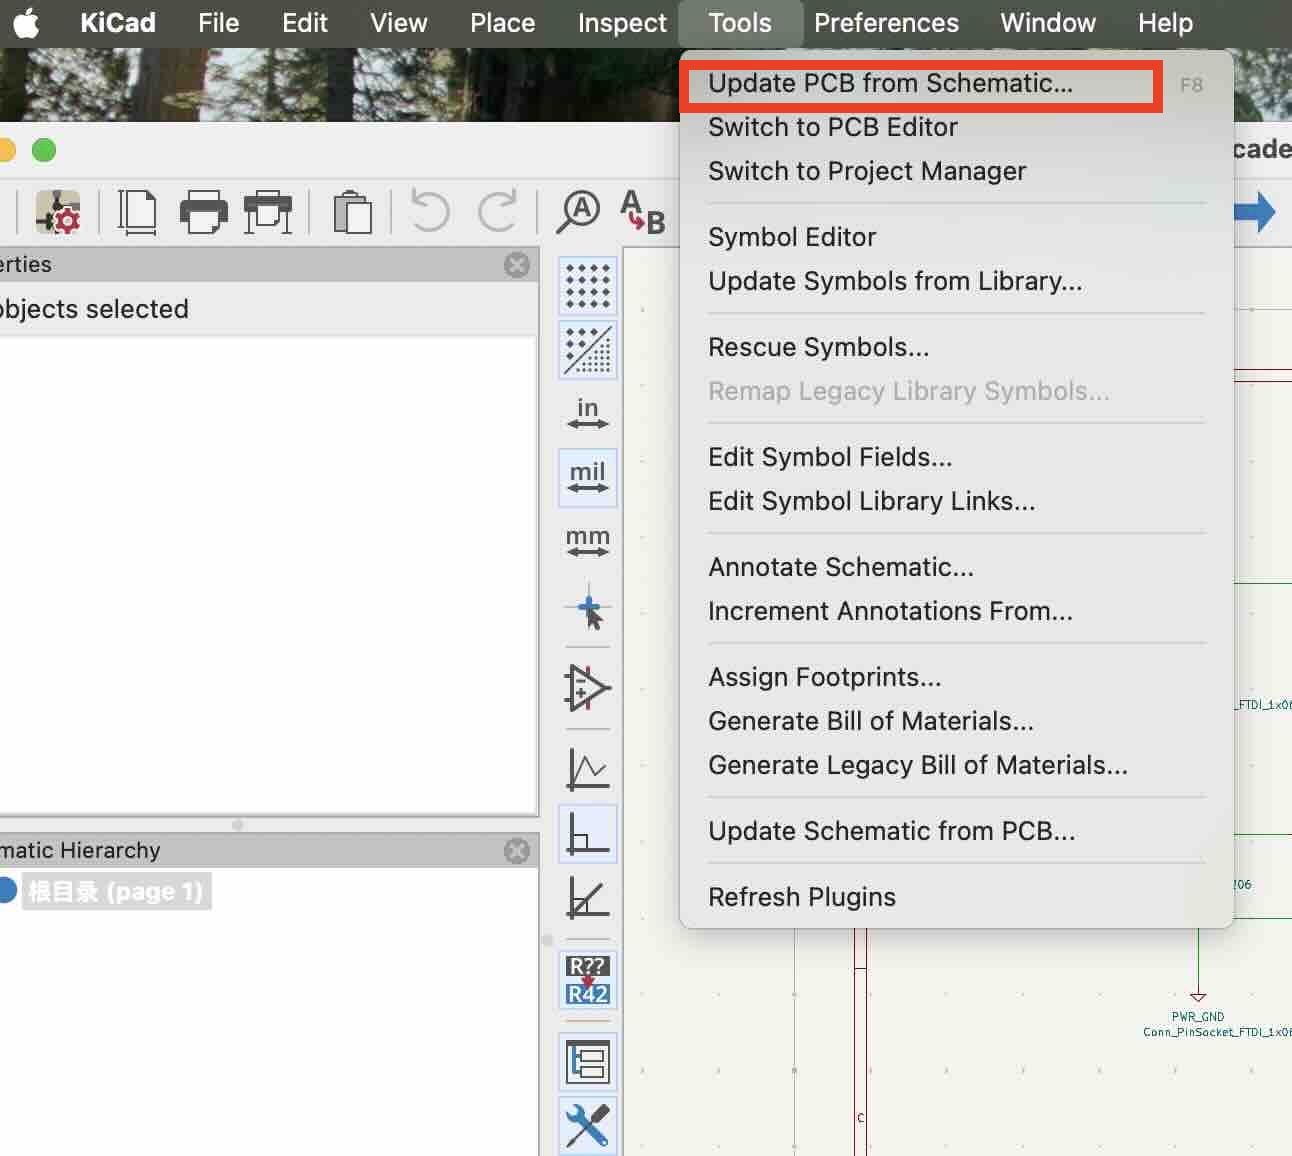This screenshot has height=1156, width=1292.
Task: Toggle automatic annotation R?? to R42
Action: [x=588, y=980]
